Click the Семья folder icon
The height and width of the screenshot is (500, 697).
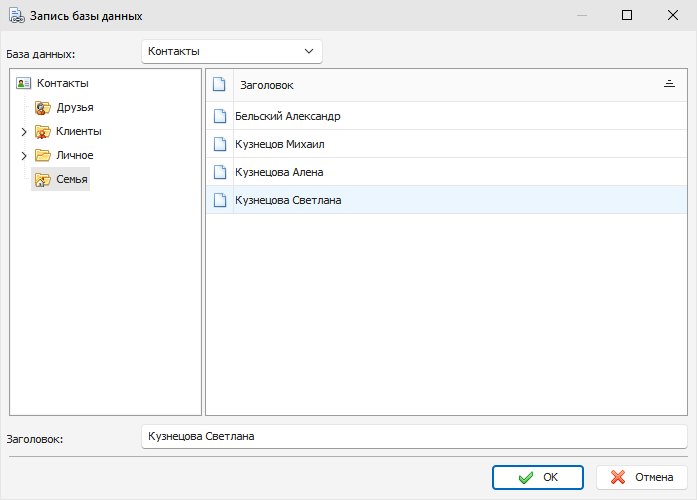(x=43, y=179)
